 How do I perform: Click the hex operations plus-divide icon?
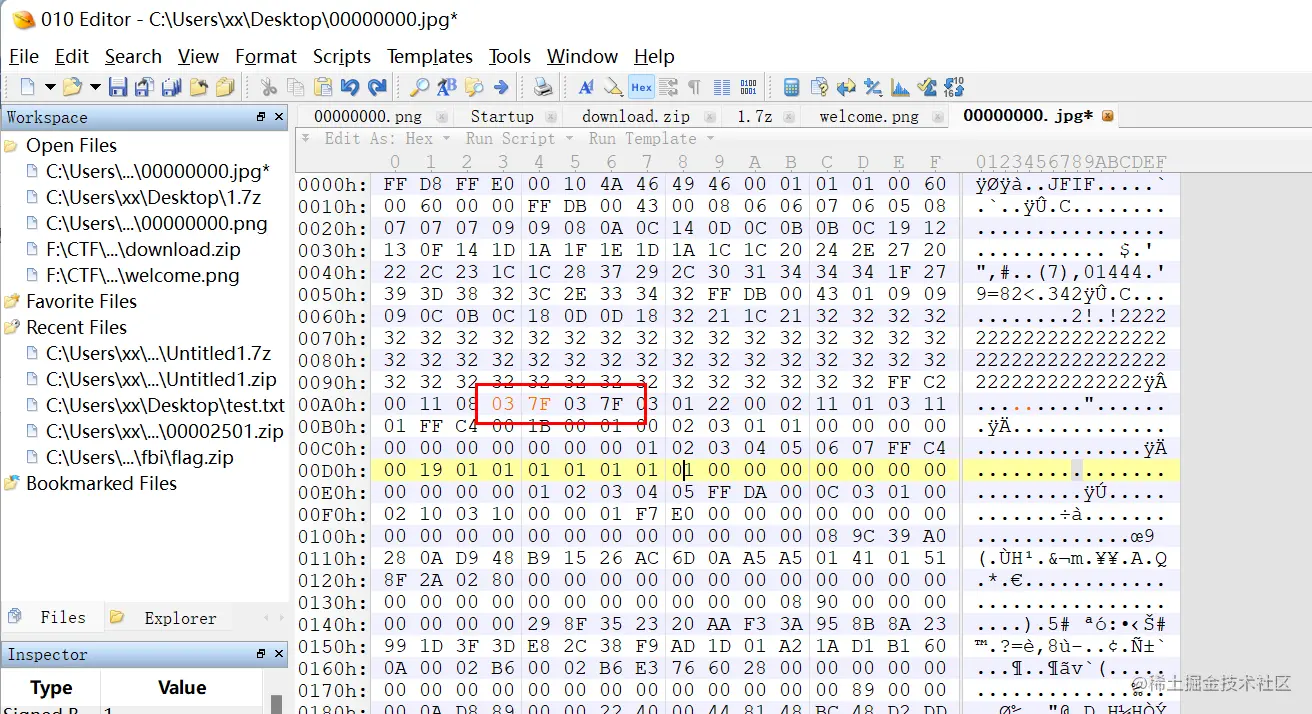[x=873, y=87]
